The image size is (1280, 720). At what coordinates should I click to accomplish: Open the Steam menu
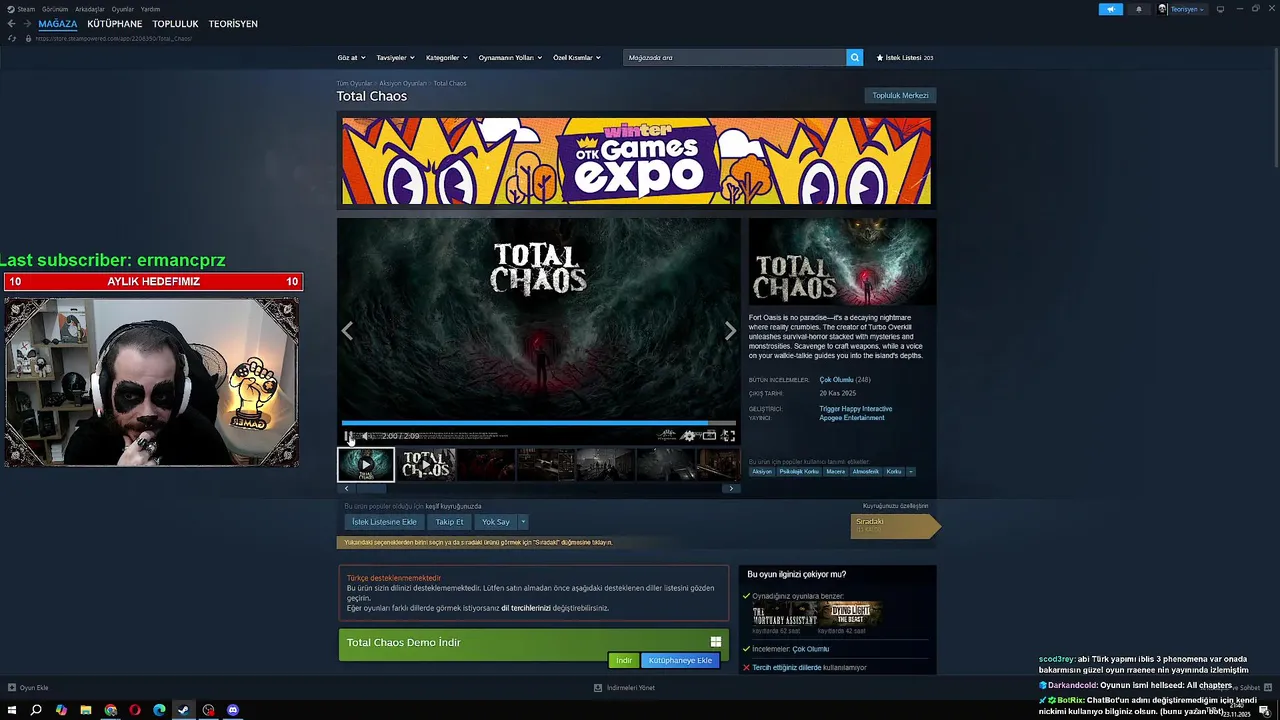[21, 9]
